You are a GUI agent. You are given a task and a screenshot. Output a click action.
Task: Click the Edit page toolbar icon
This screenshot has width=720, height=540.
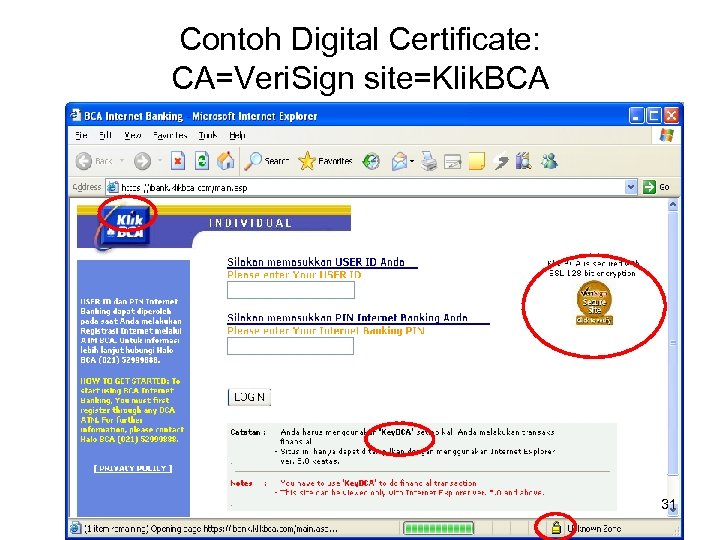point(452,162)
